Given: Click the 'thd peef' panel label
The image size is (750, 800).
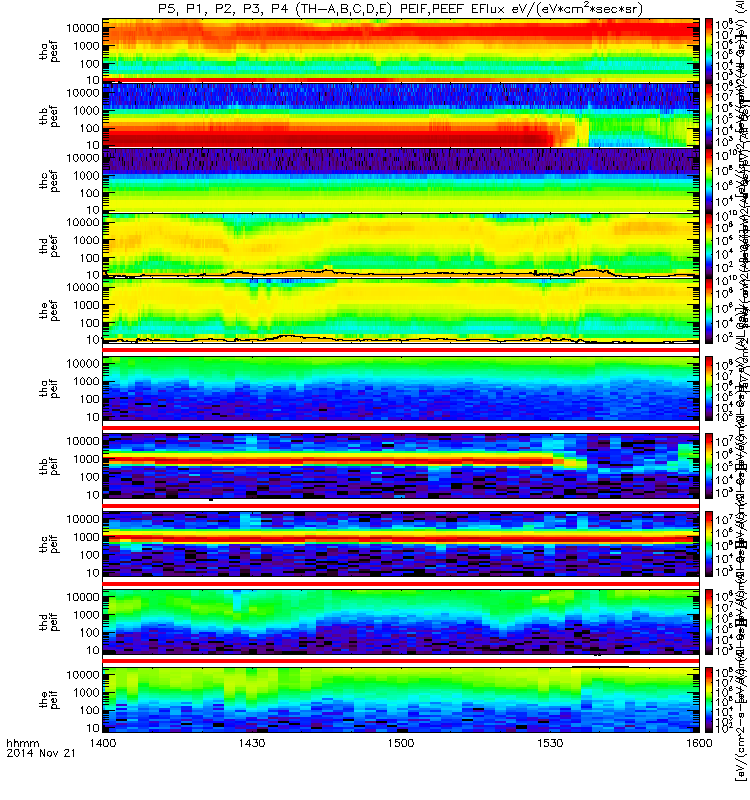Looking at the screenshot, I should pyautogui.click(x=49, y=246).
